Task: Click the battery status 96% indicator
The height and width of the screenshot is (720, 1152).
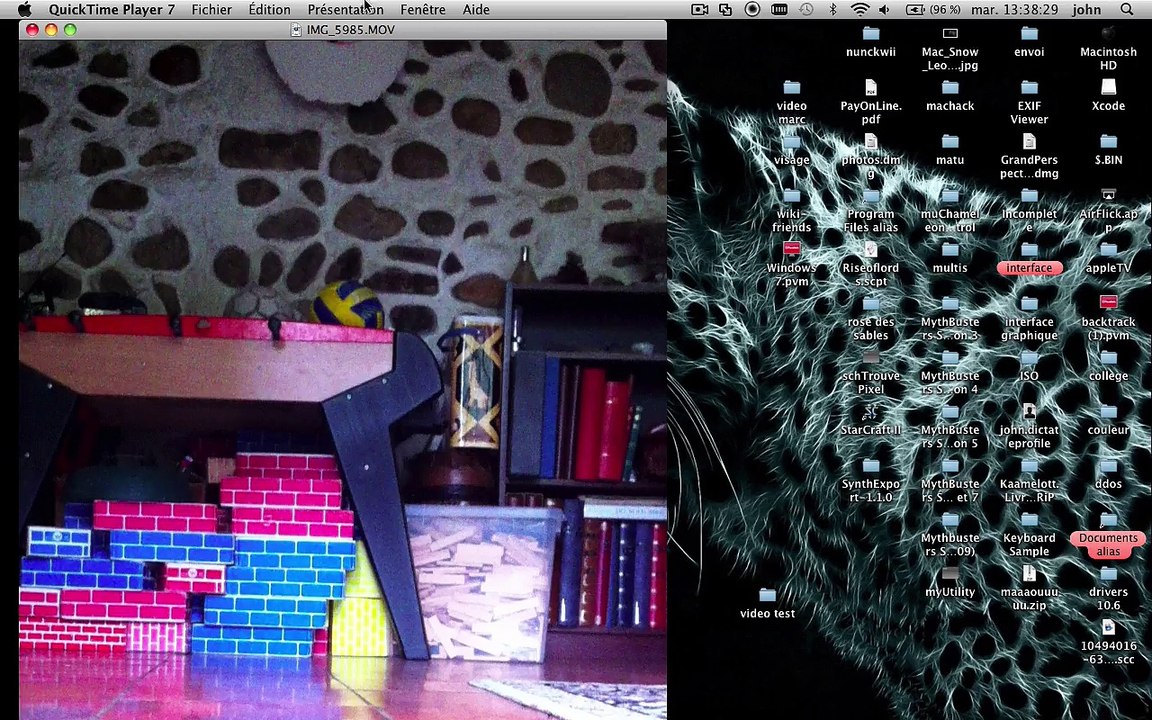Action: (x=933, y=10)
